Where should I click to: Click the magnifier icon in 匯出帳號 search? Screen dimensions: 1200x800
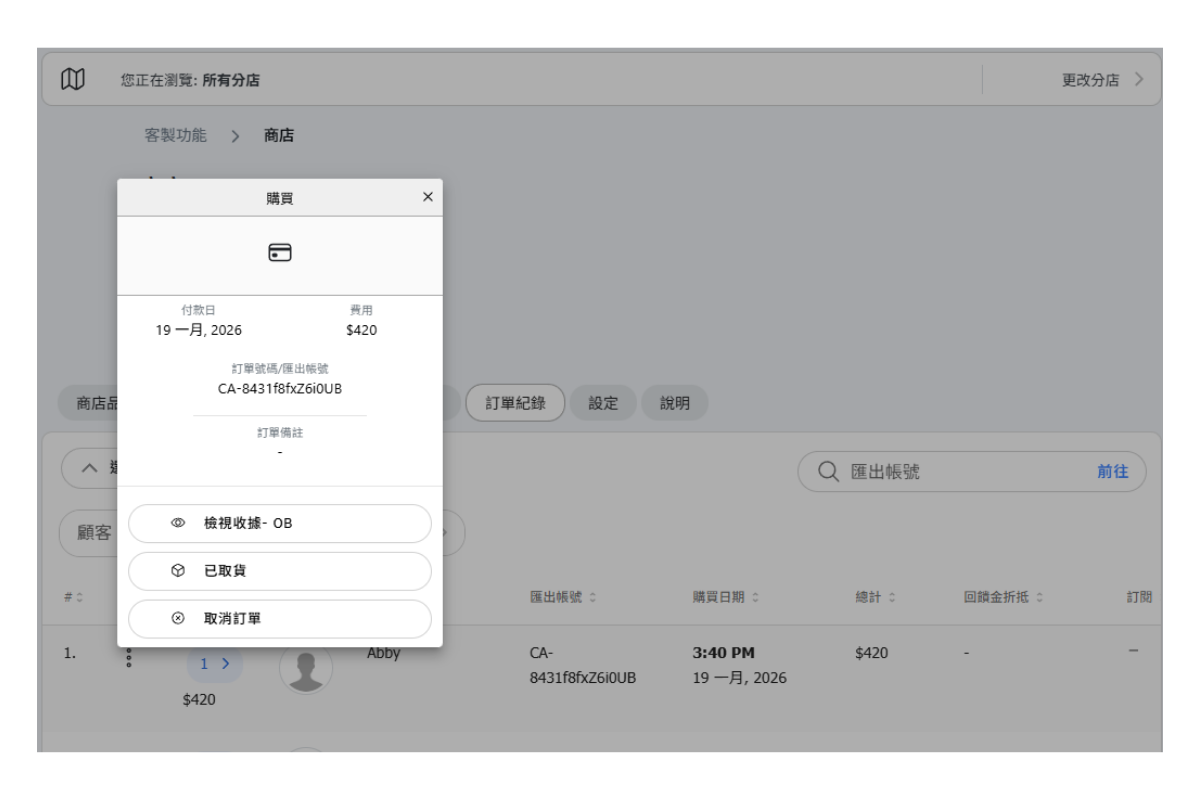click(x=828, y=471)
